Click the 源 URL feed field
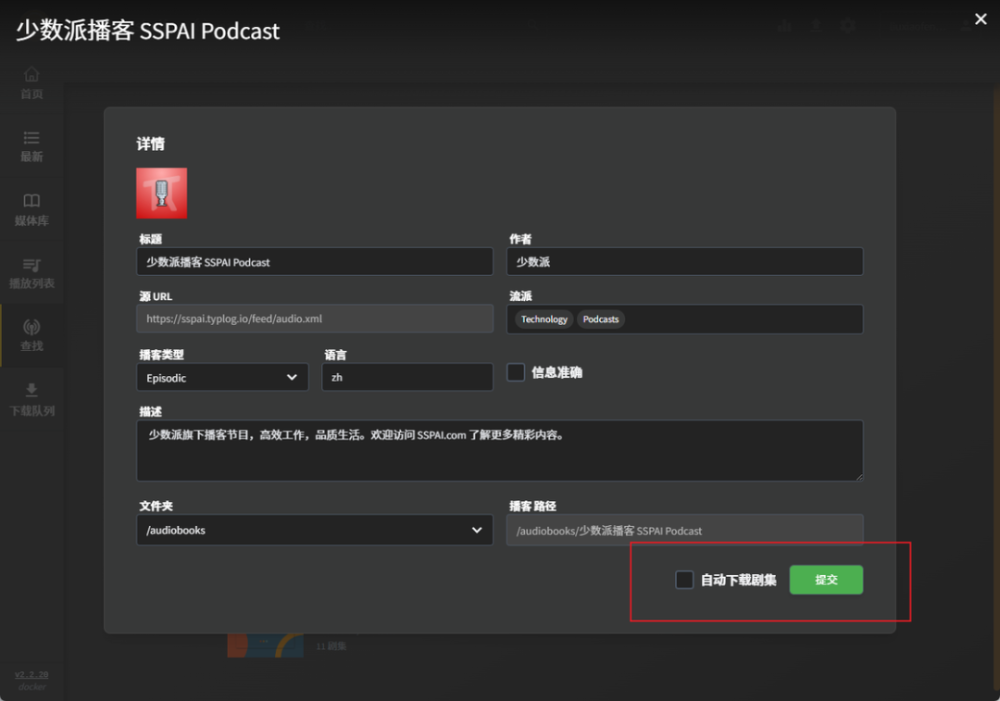 point(314,318)
